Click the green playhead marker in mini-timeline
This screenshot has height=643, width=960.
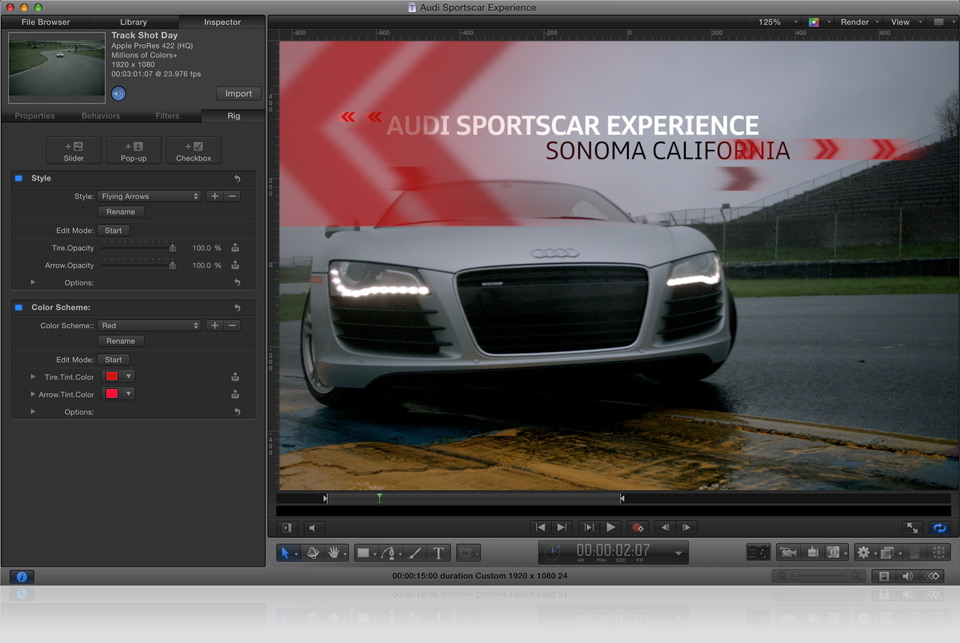pos(380,497)
